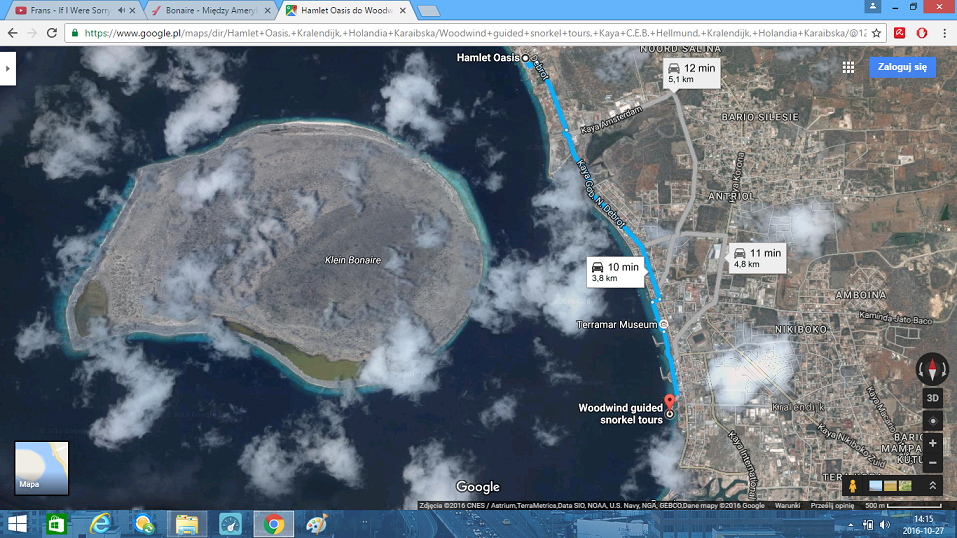Open the first explore imagery thumbnail
Screen dimensions: 957x538
[x=876, y=486]
